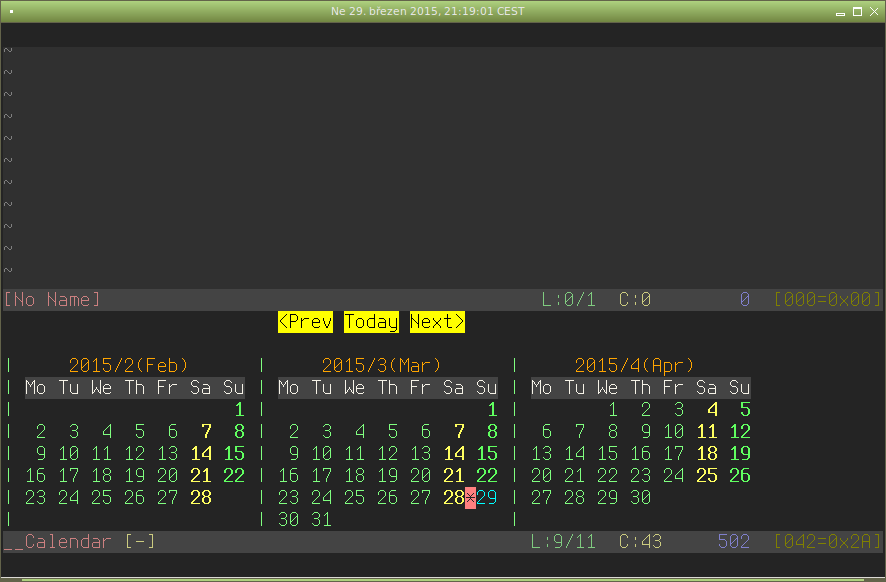886x582 pixels.
Task: Open the window menu icon top-left
Action: tap(11, 11)
